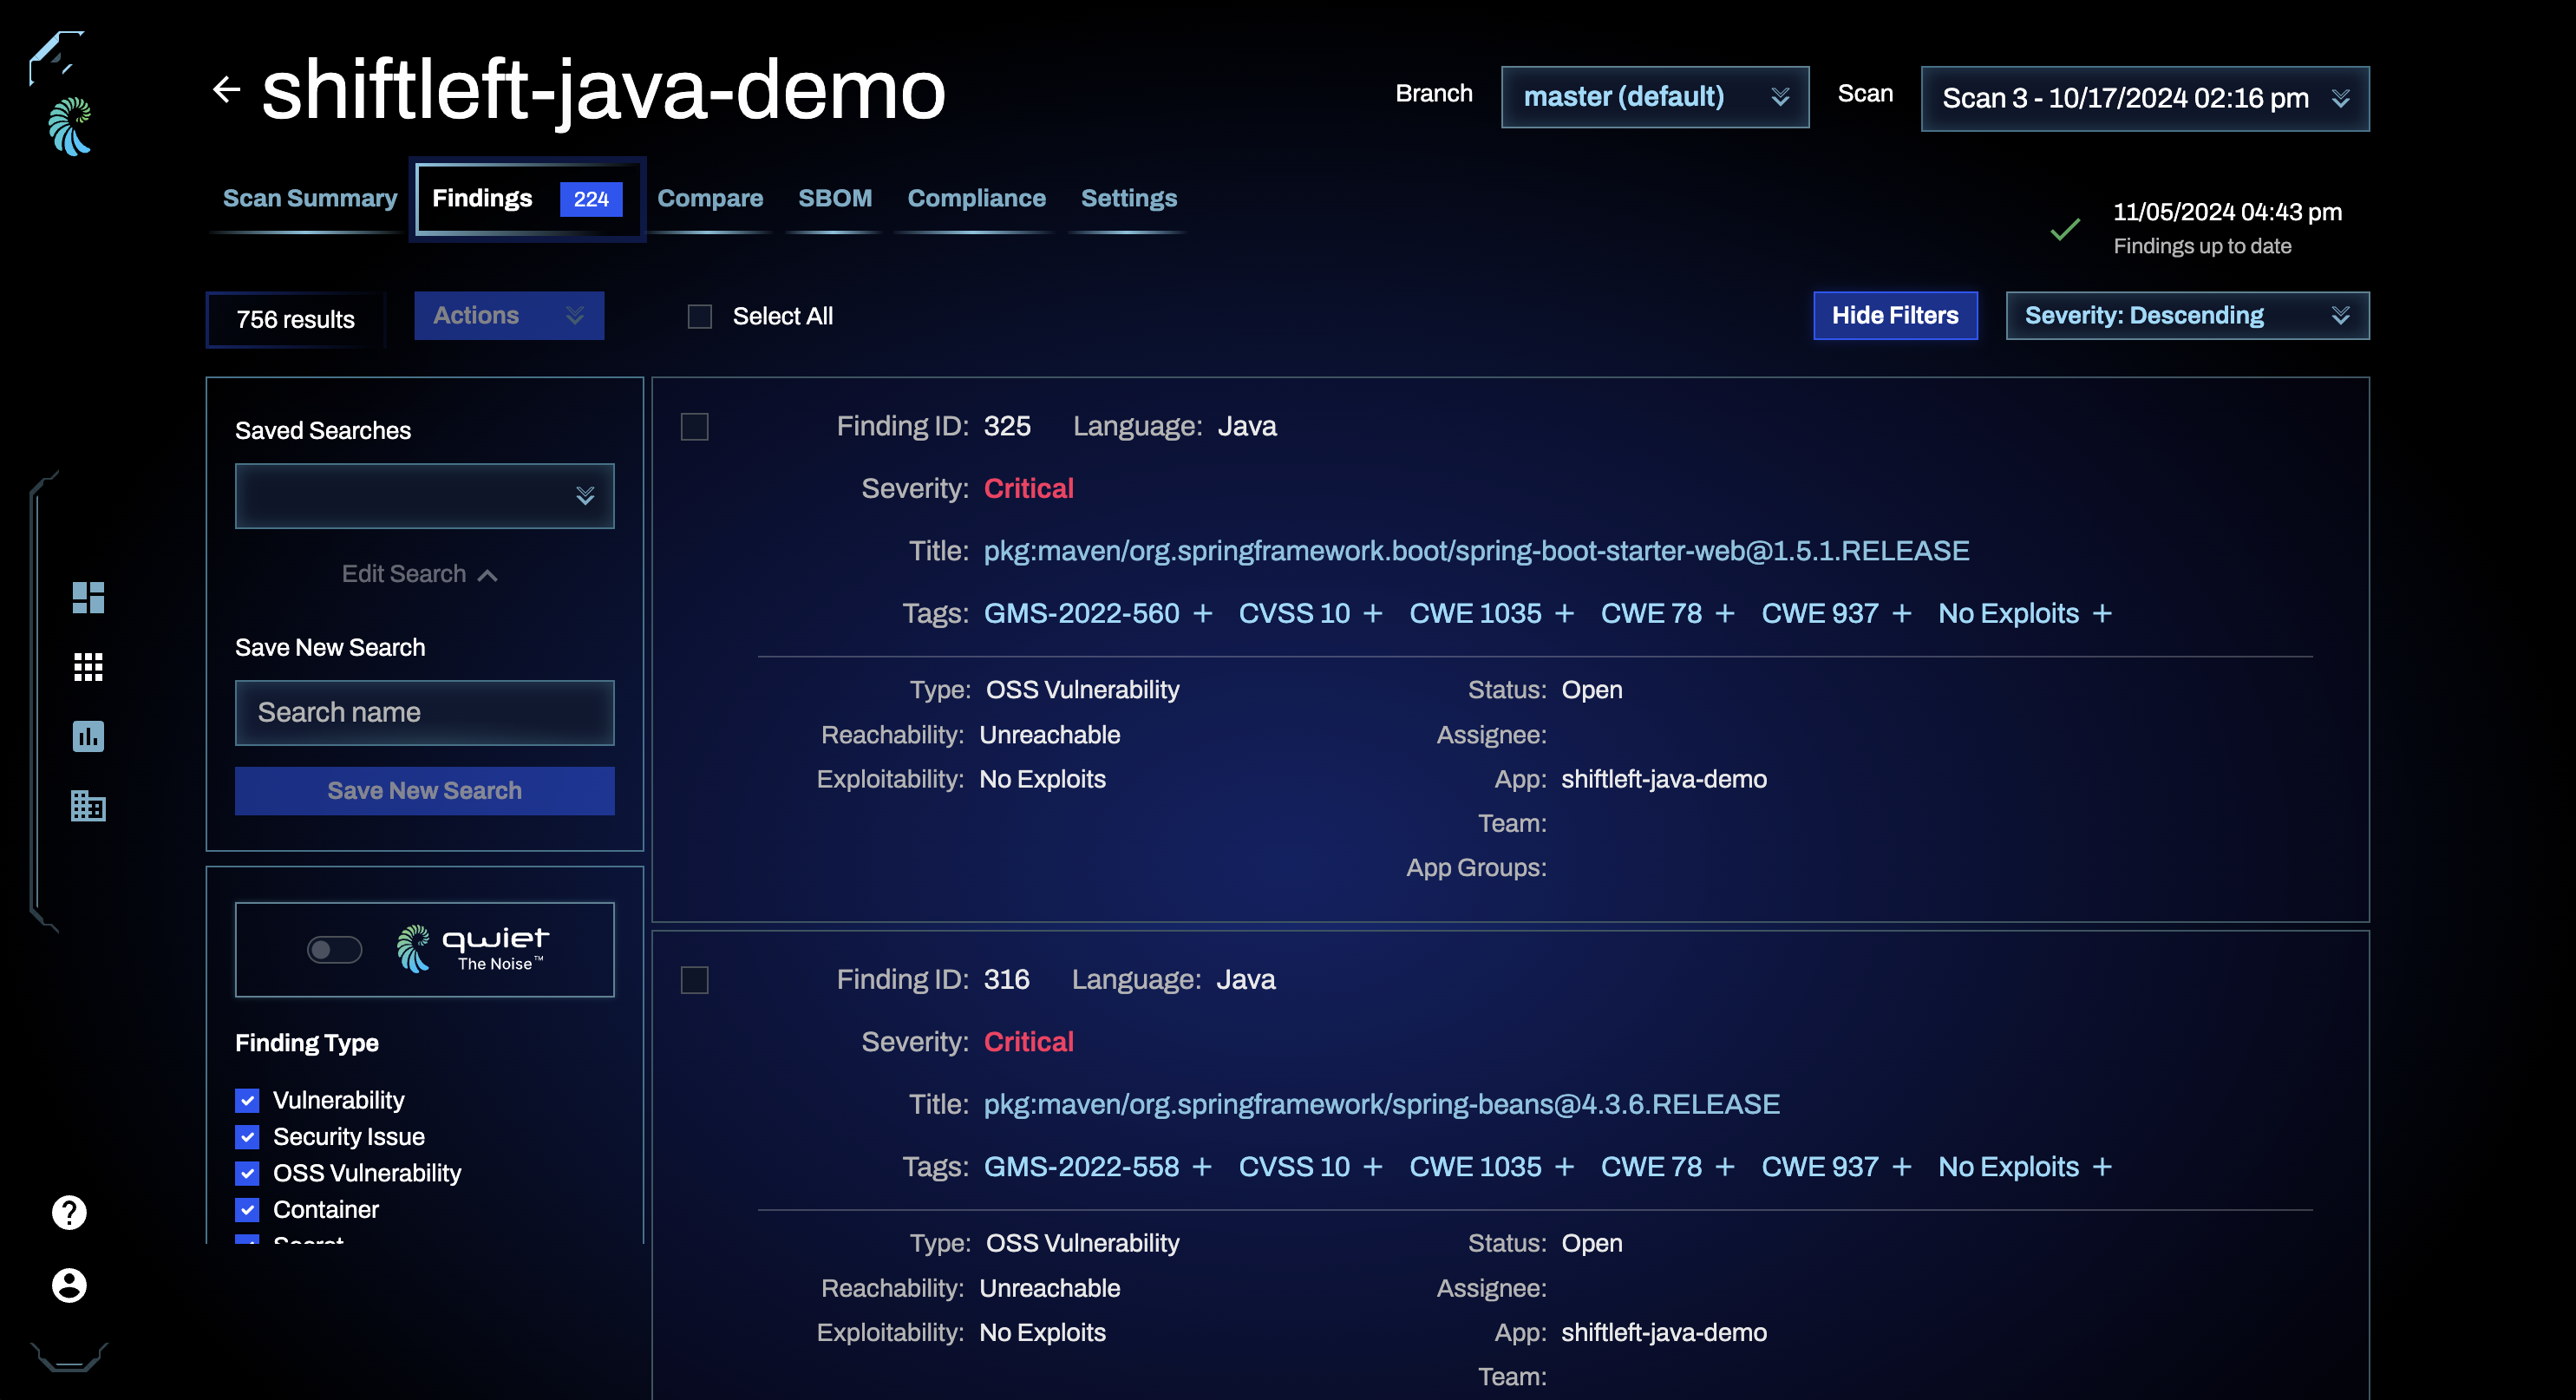Open the Saved Searches dropdown
This screenshot has width=2576, height=1400.
pos(425,496)
